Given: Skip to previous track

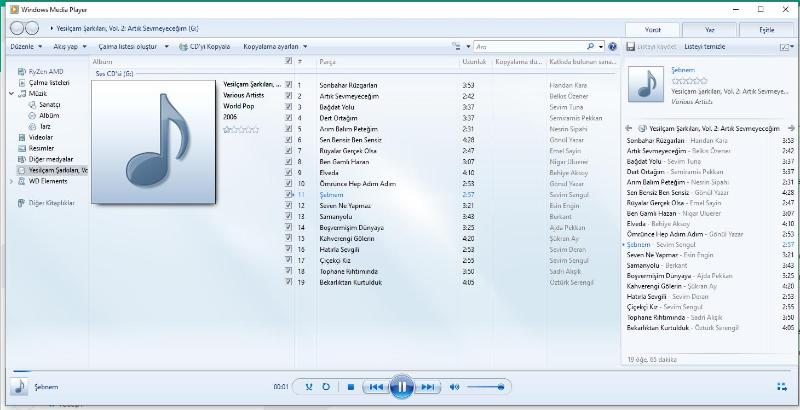Looking at the screenshot, I should click(x=376, y=387).
